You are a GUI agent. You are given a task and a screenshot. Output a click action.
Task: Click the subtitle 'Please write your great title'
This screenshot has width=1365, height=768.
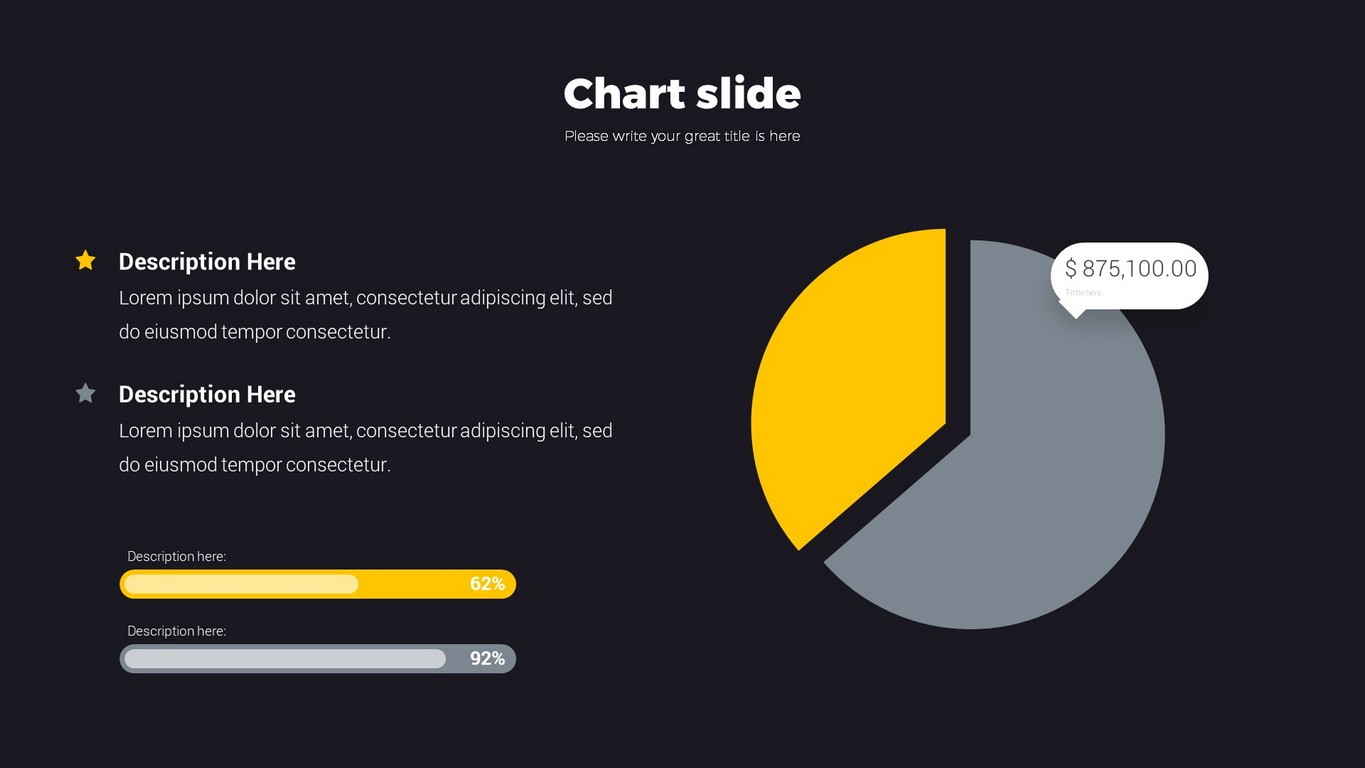[x=682, y=136]
